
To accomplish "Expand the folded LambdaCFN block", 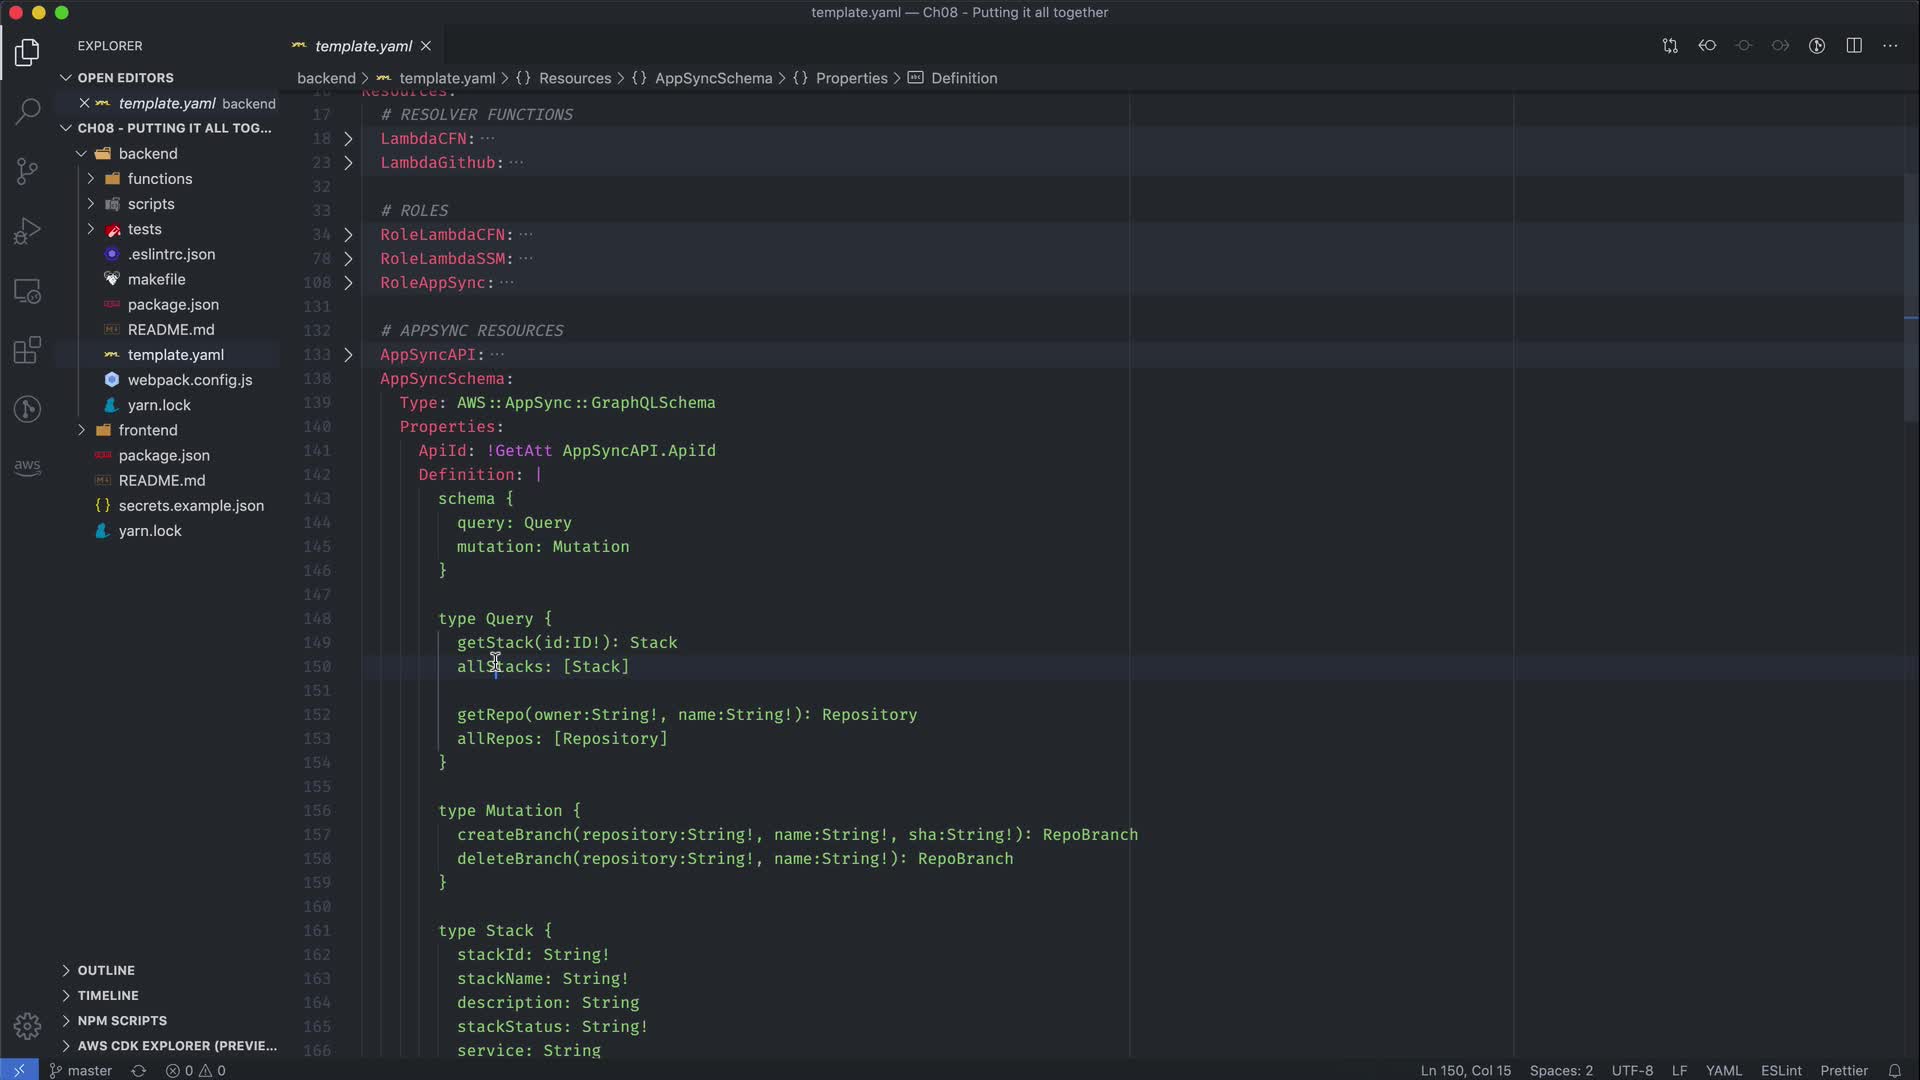I will (348, 139).
